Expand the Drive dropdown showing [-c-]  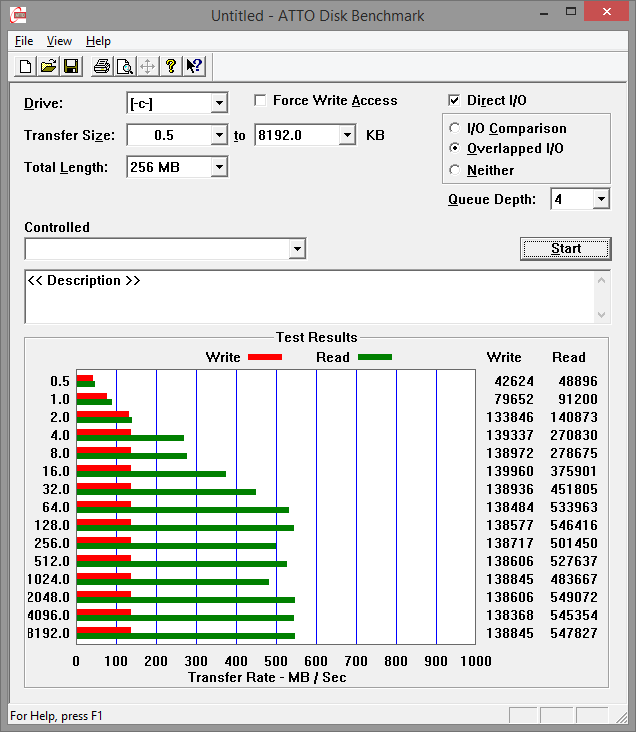tap(219, 103)
